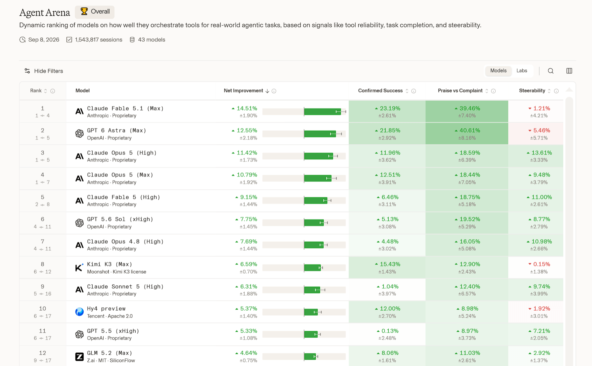The height and width of the screenshot is (366, 592).
Task: Click the Claude Fable 5.1 (Max) improvement bar
Action: click(x=304, y=111)
